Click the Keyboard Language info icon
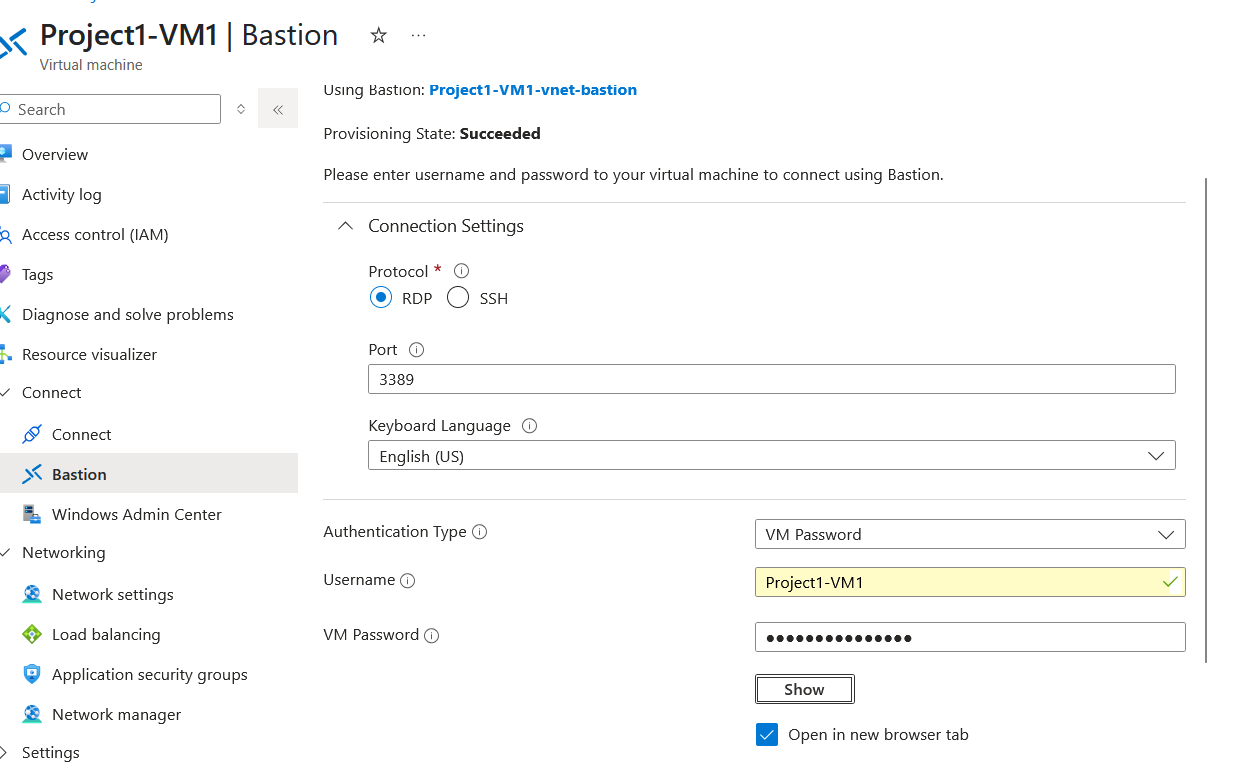This screenshot has width=1238, height=776. (530, 426)
